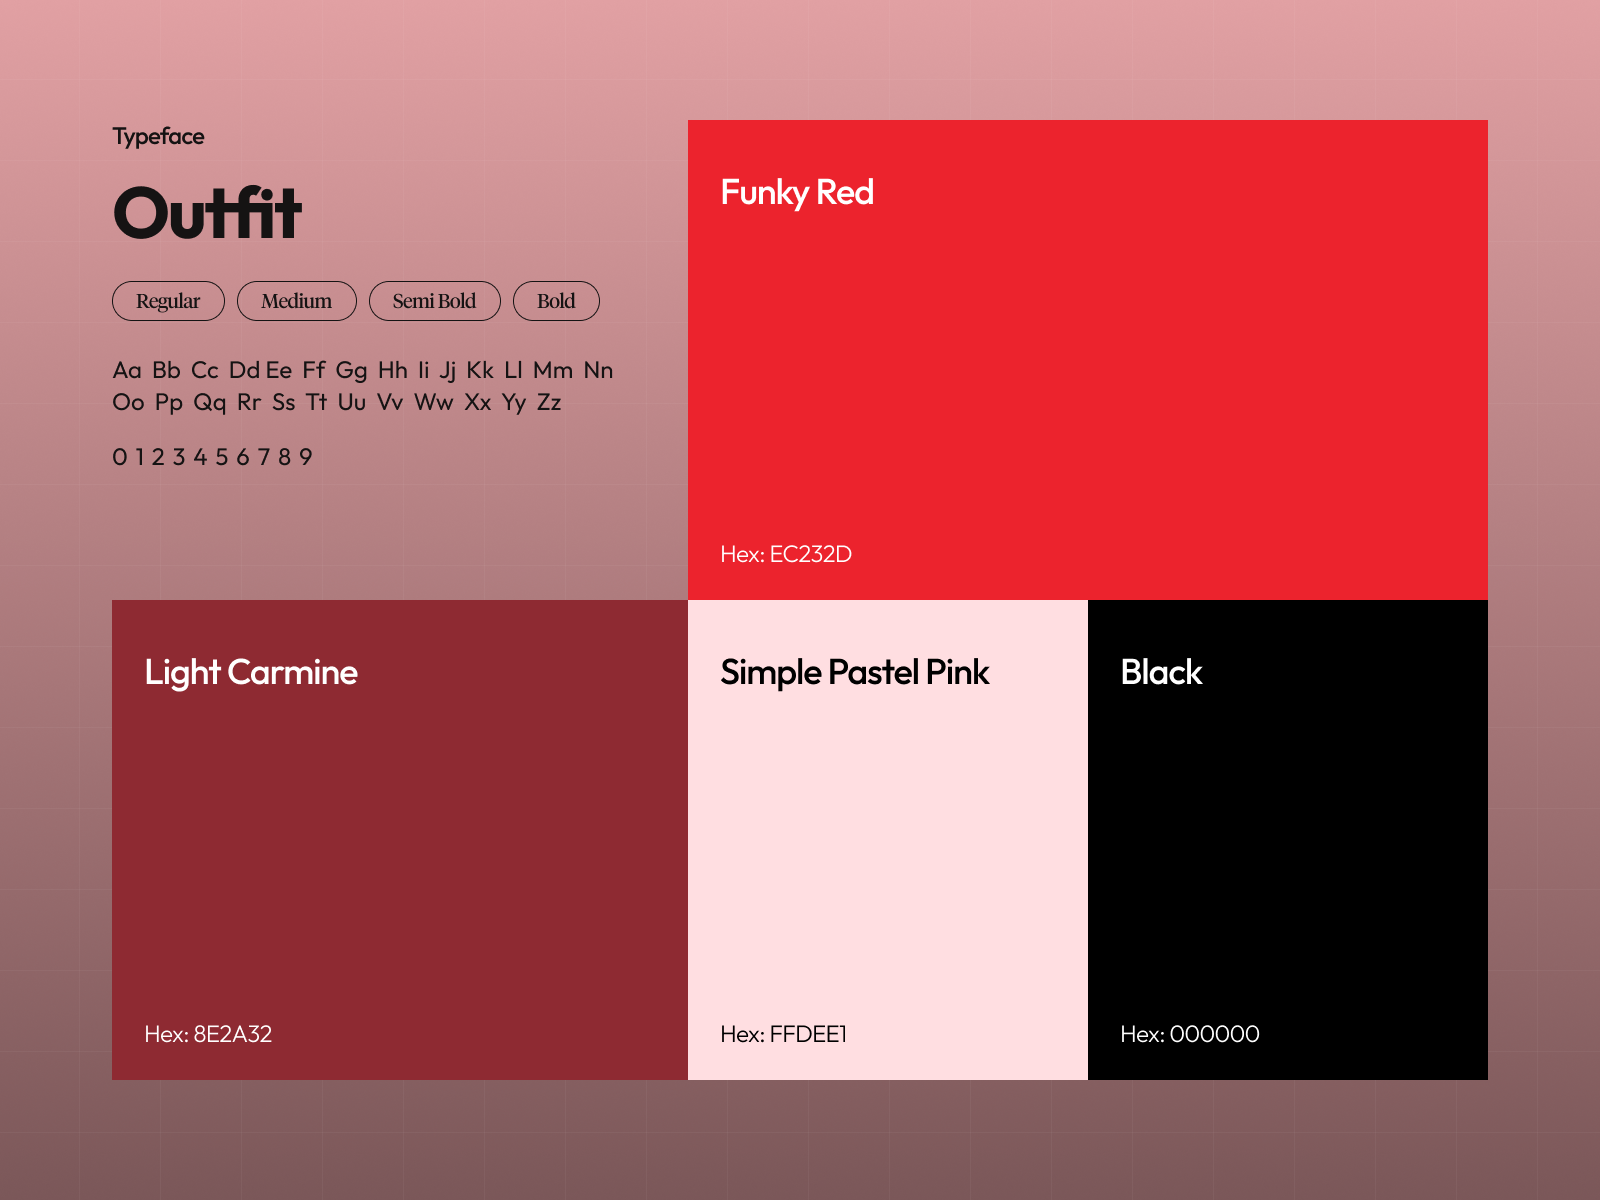
Task: Click the Simple Pastel Pink title
Action: (855, 673)
